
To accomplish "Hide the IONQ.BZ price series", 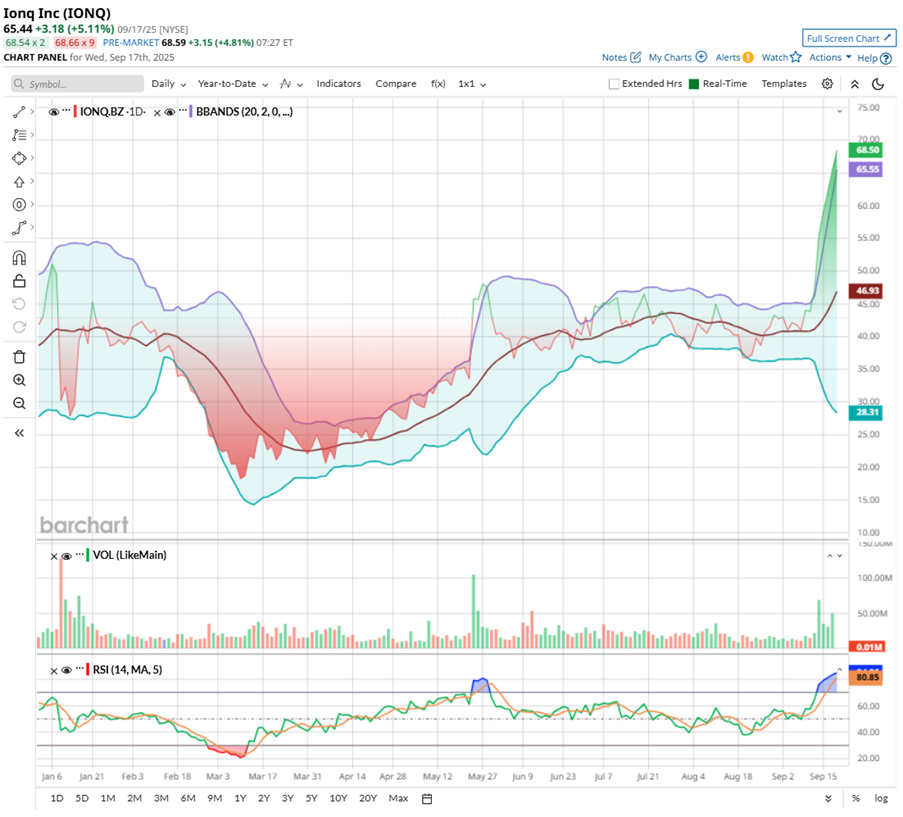I will tap(54, 112).
